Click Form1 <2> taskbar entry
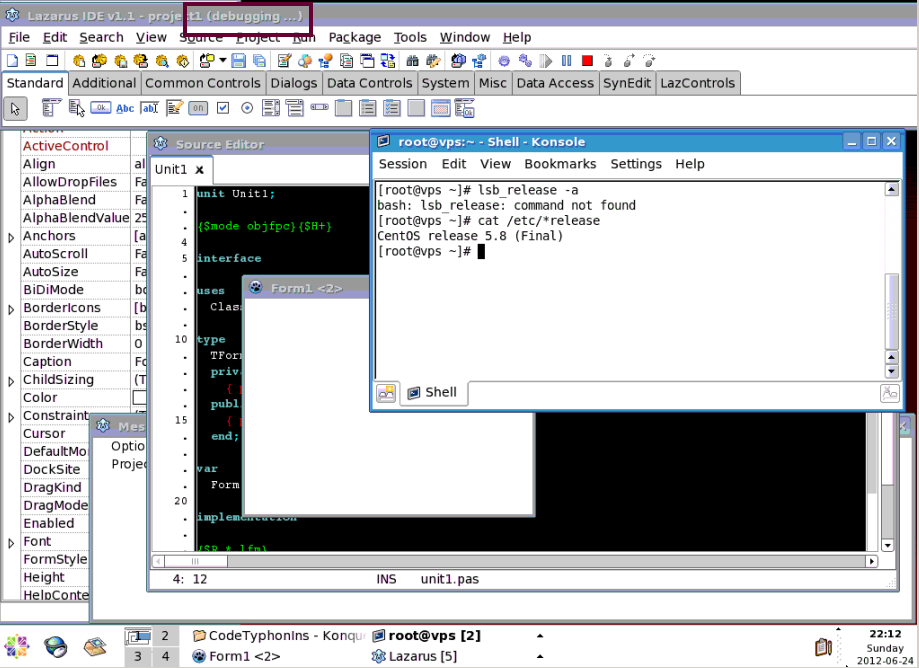The width and height of the screenshot is (919, 668). 236,656
